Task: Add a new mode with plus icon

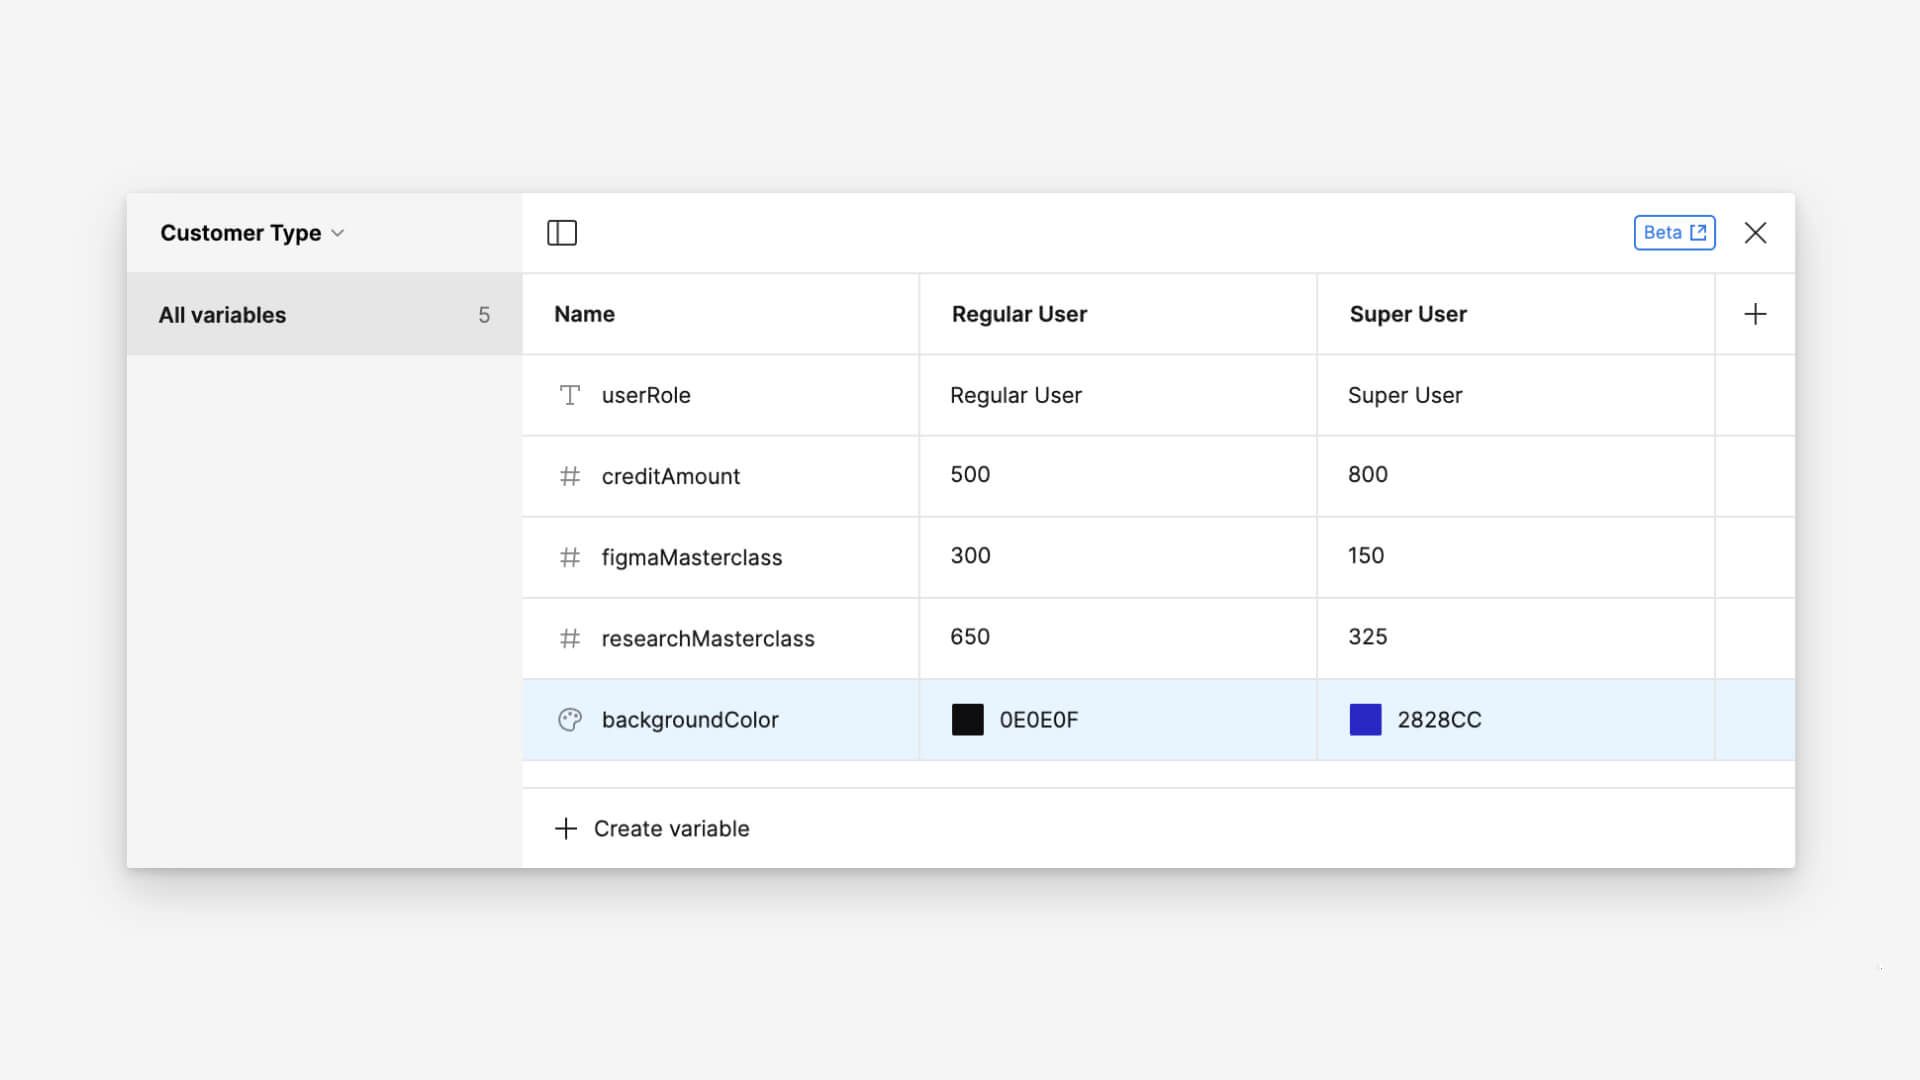Action: click(1755, 314)
